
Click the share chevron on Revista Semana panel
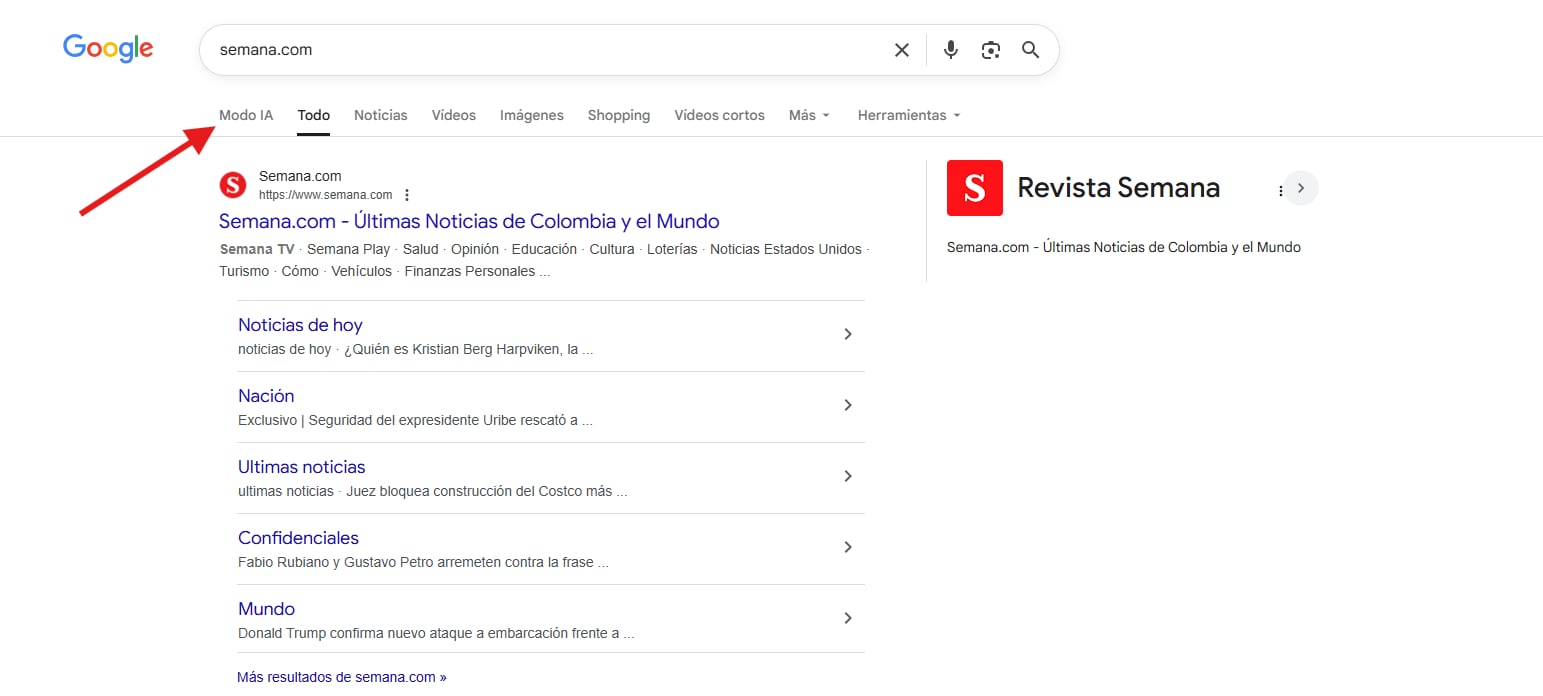1301,187
